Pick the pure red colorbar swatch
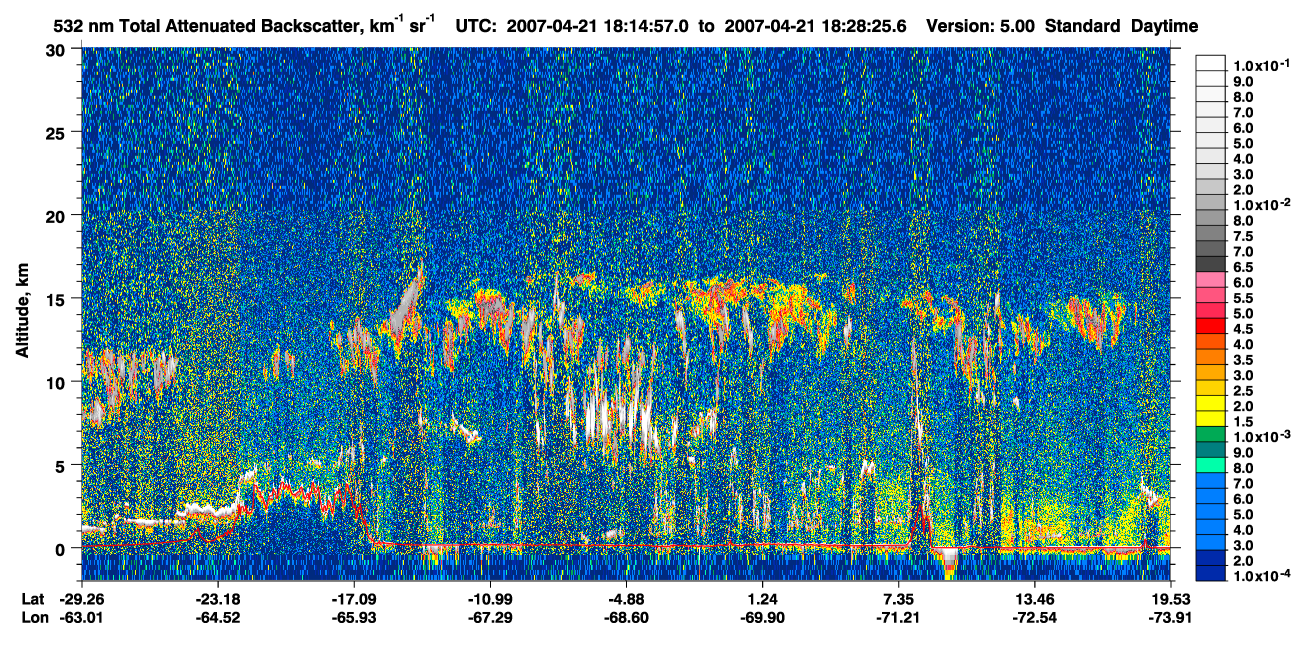The height and width of the screenshot is (667, 1300). 1211,325
